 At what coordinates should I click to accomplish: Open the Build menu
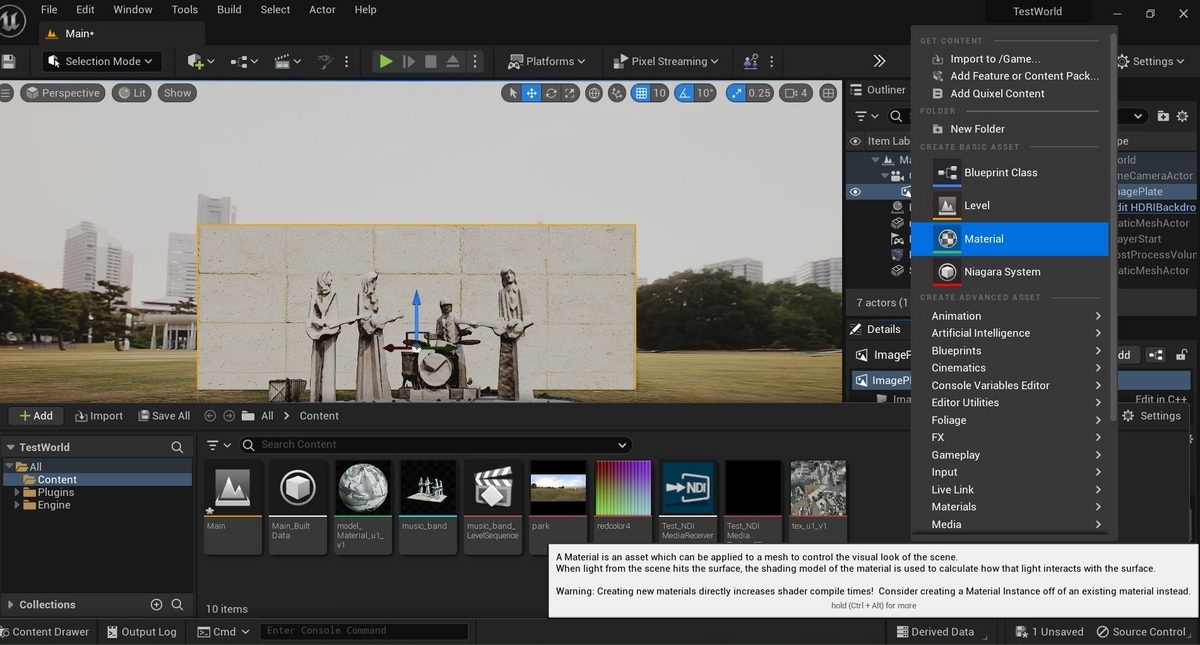click(229, 10)
